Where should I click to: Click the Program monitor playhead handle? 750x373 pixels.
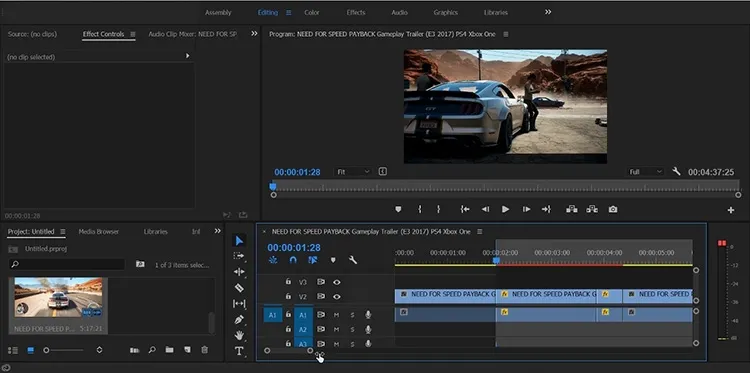coord(273,186)
